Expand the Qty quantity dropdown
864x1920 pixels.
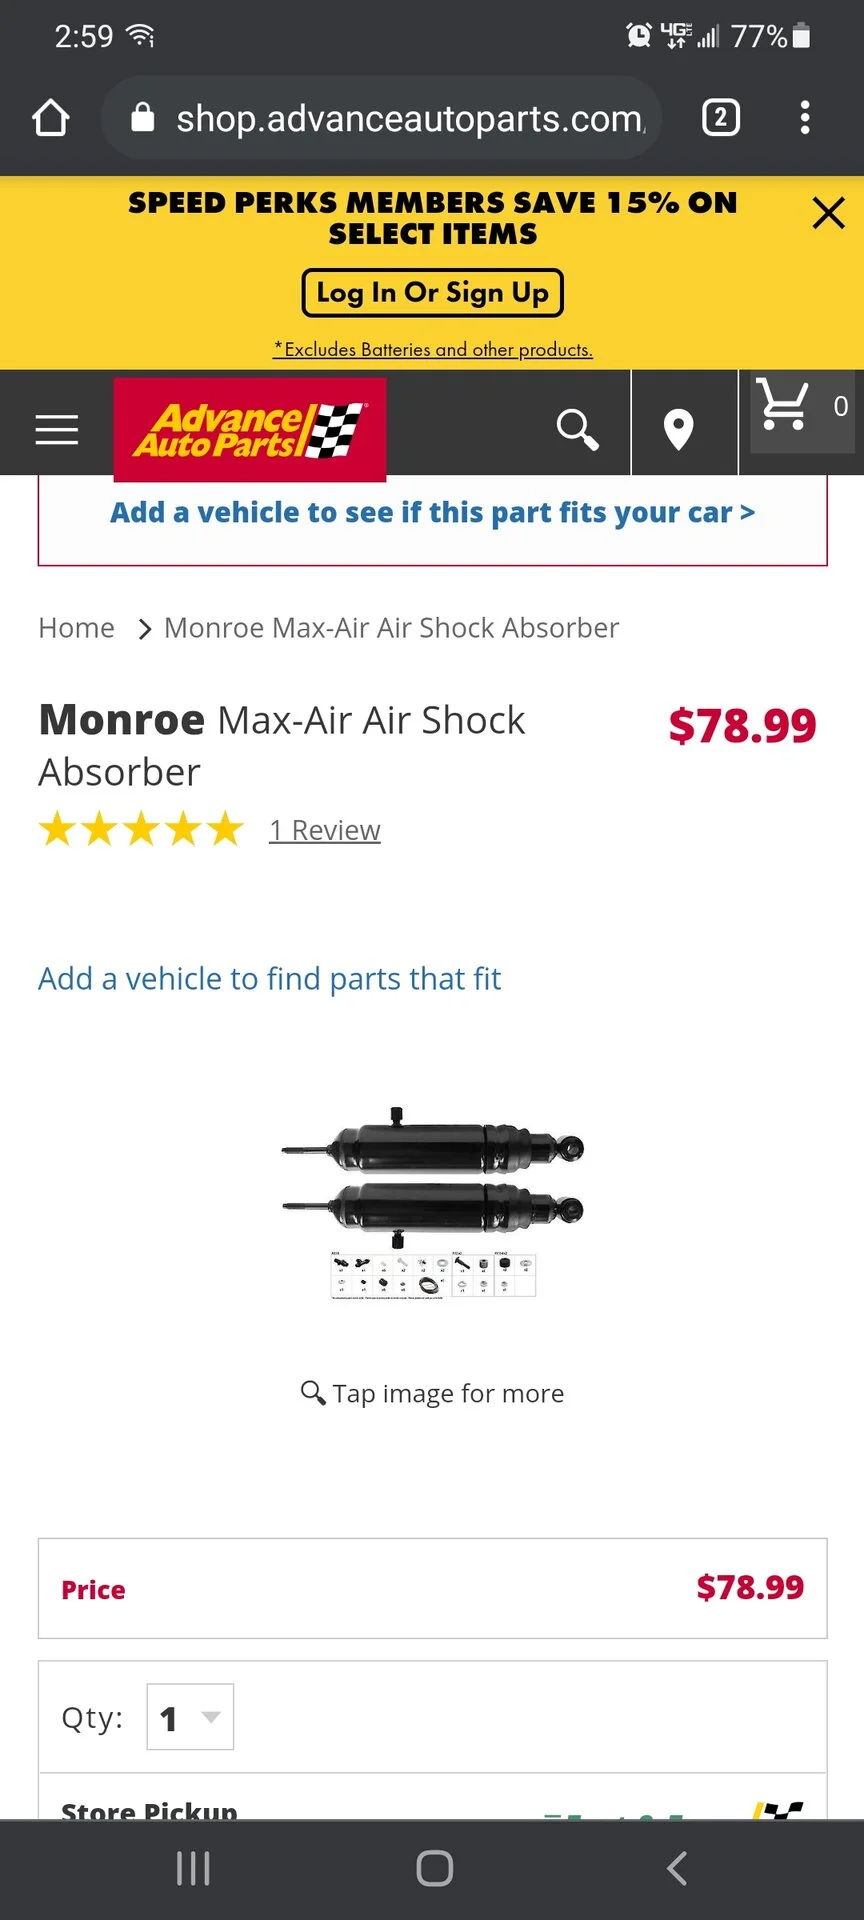pyautogui.click(x=190, y=1717)
